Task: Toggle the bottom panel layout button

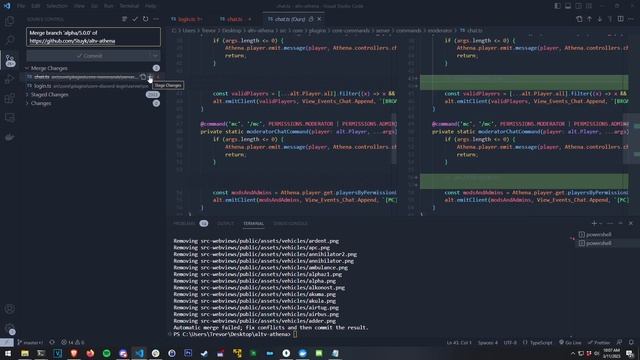Action: click(x=568, y=6)
